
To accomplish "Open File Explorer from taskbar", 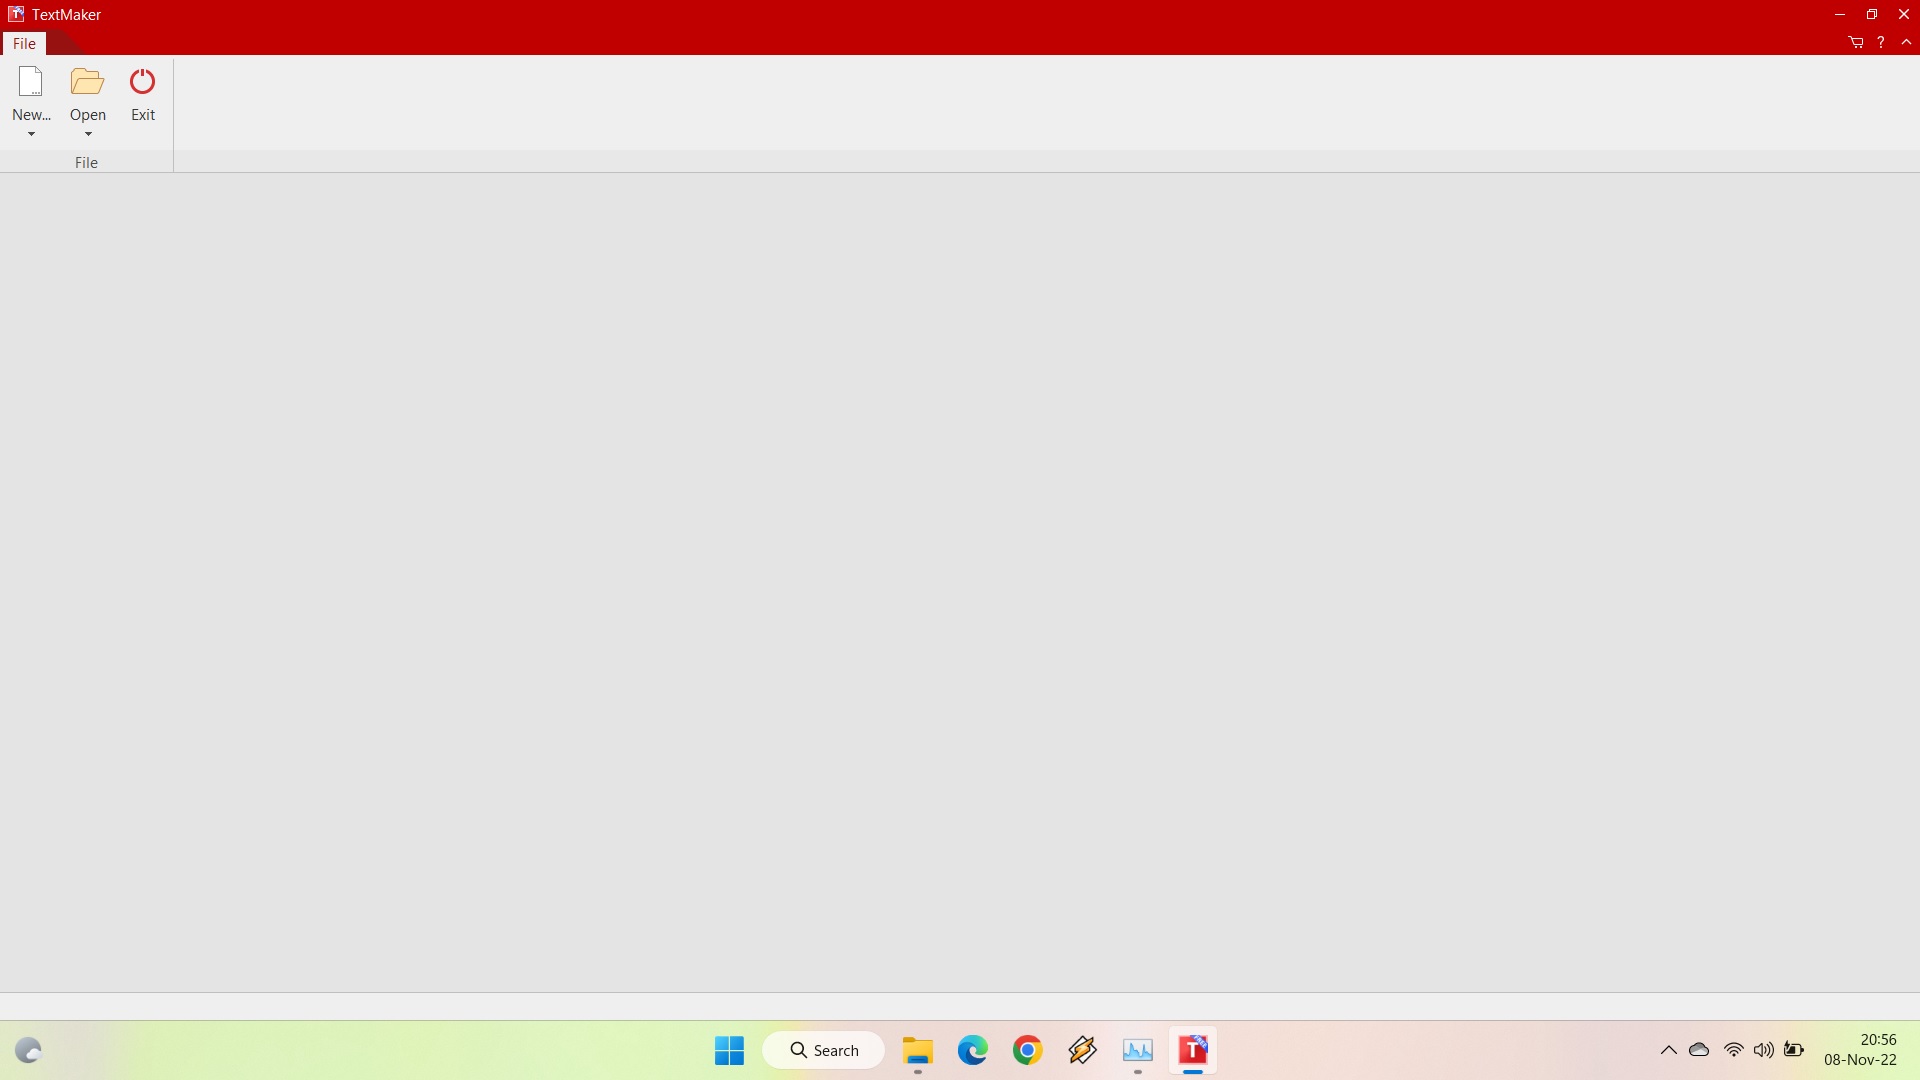I will point(917,1050).
